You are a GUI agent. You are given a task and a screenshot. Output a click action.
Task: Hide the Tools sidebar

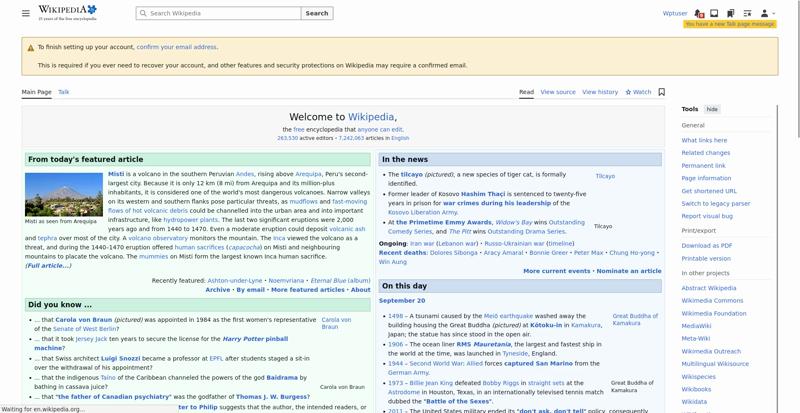click(x=712, y=109)
